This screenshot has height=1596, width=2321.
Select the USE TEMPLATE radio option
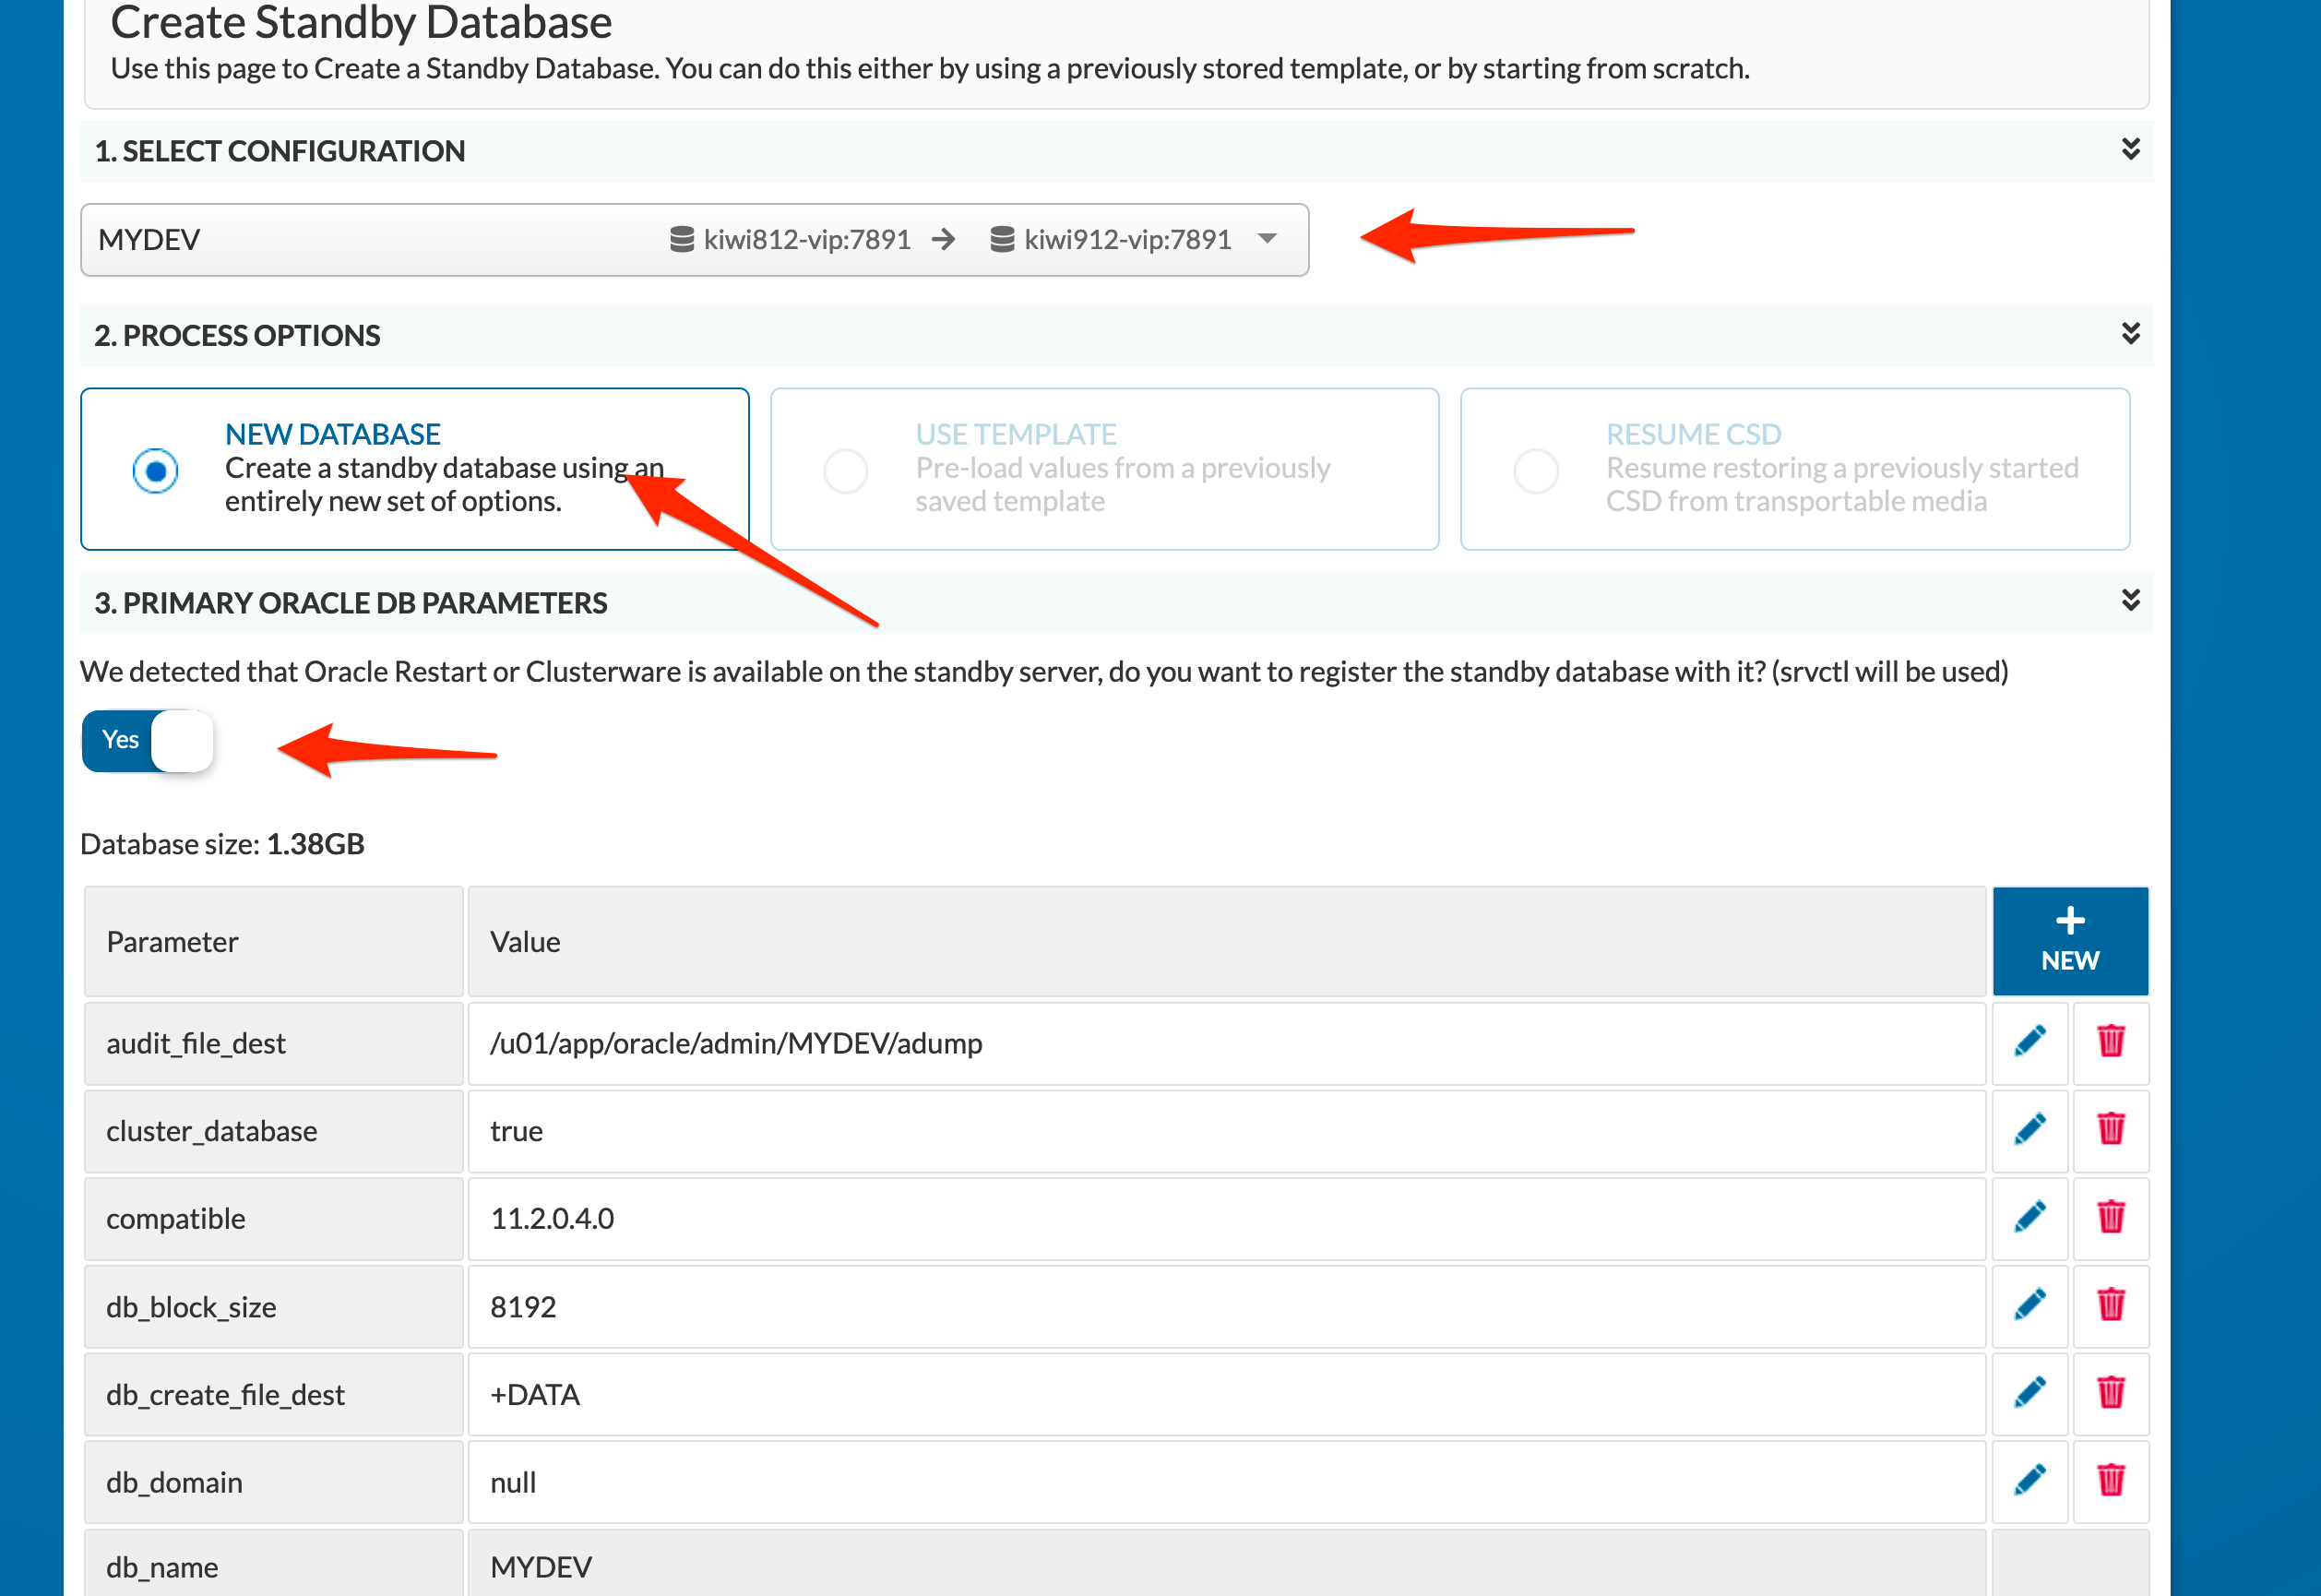pyautogui.click(x=845, y=470)
